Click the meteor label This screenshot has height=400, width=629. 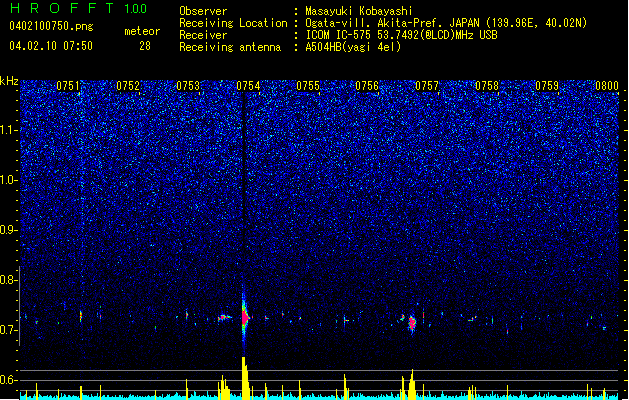142,31
